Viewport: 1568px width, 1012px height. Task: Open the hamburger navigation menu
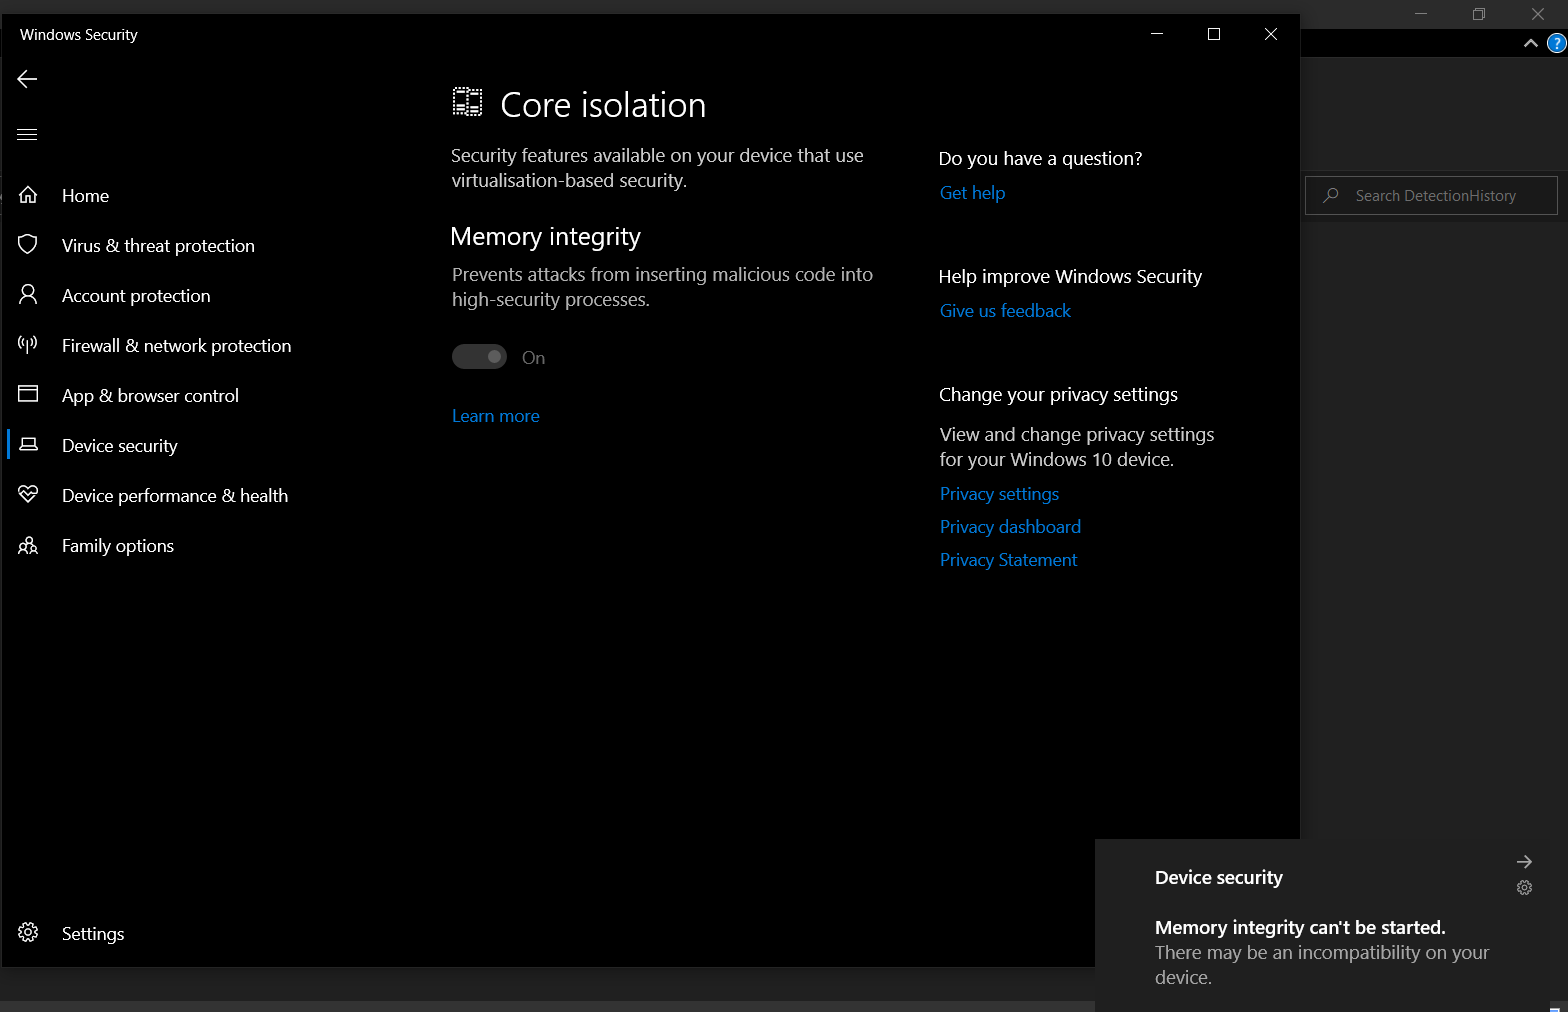[27, 134]
